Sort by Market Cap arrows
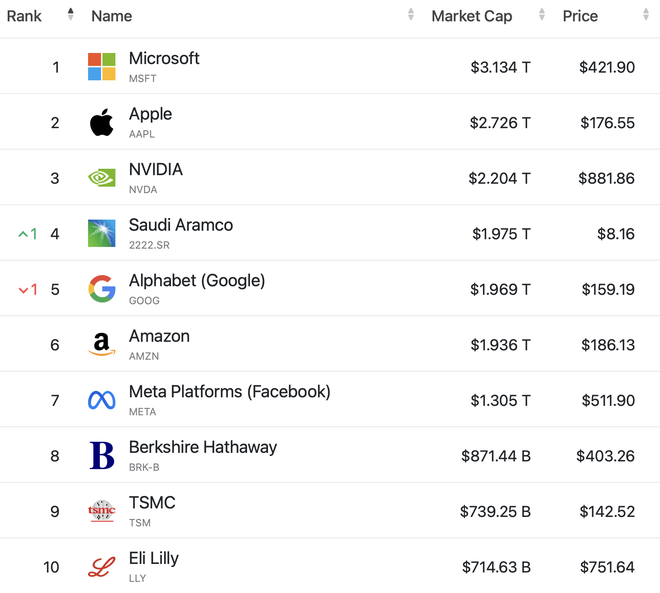 pos(542,14)
